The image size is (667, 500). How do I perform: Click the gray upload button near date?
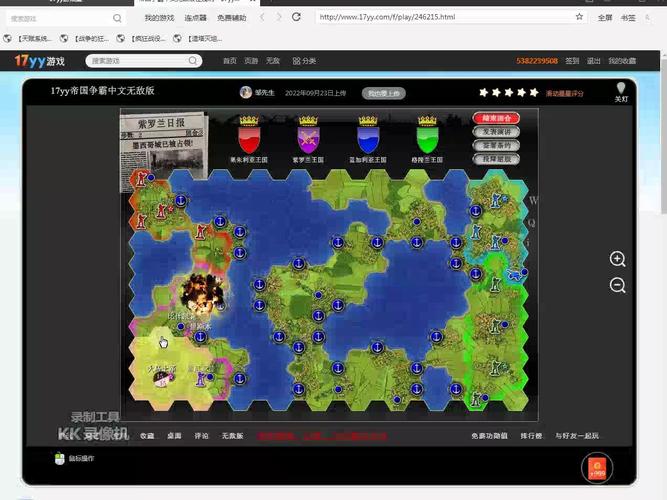tap(384, 93)
